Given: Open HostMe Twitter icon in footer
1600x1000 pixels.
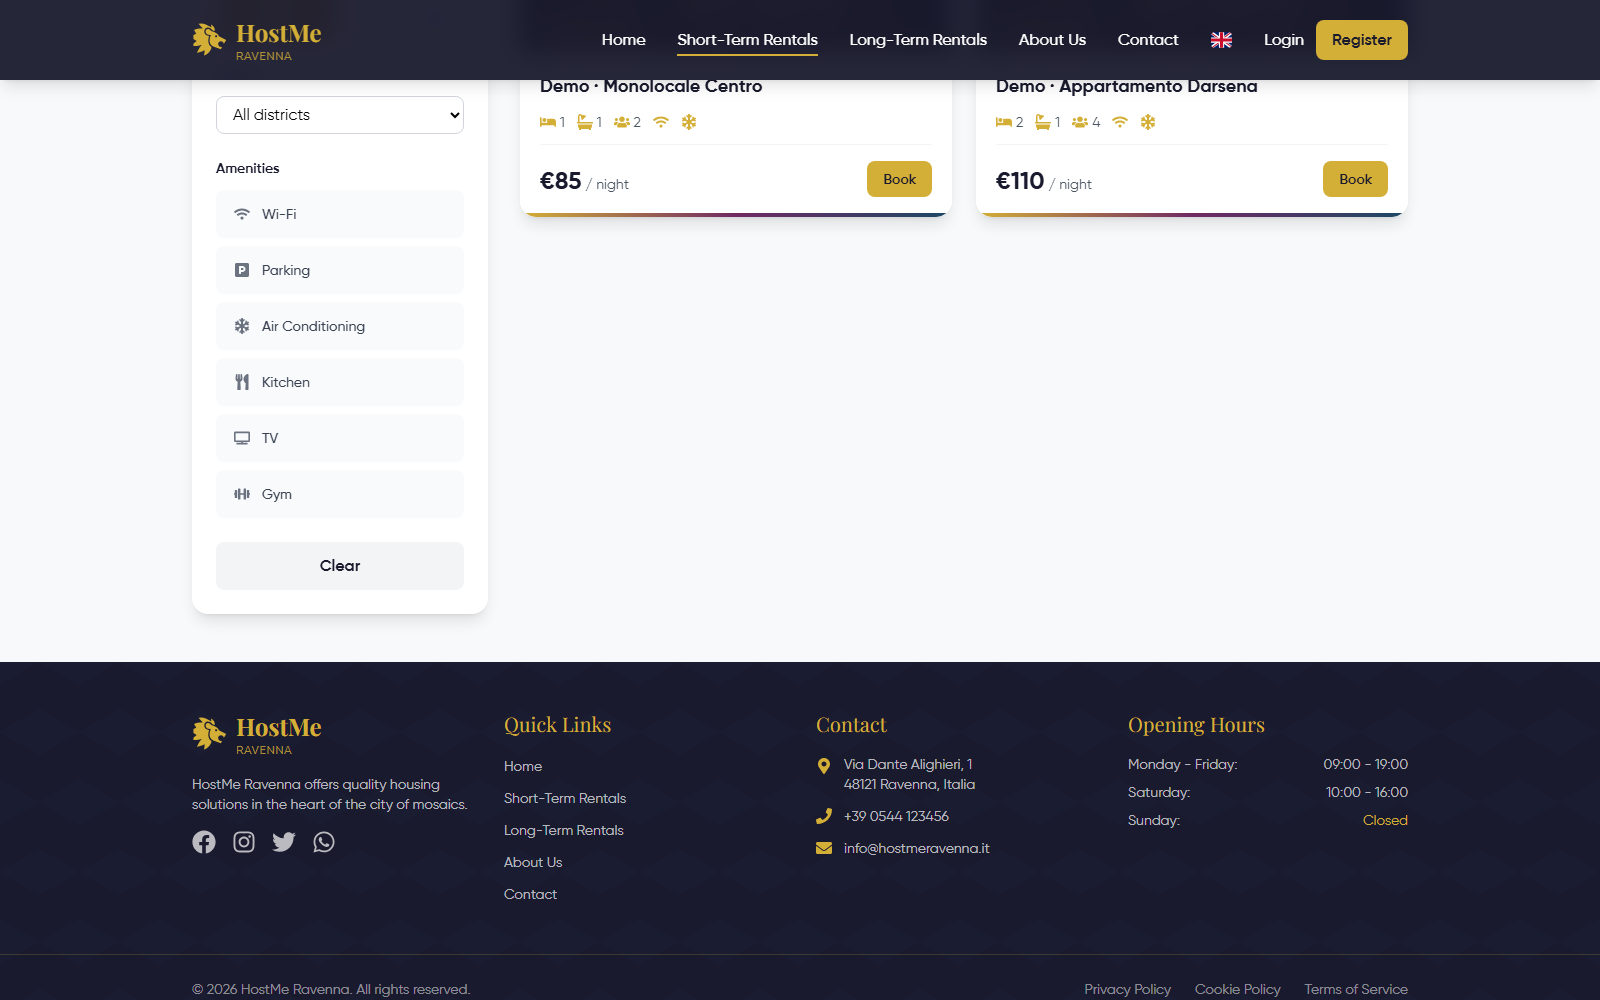Looking at the screenshot, I should click(284, 842).
